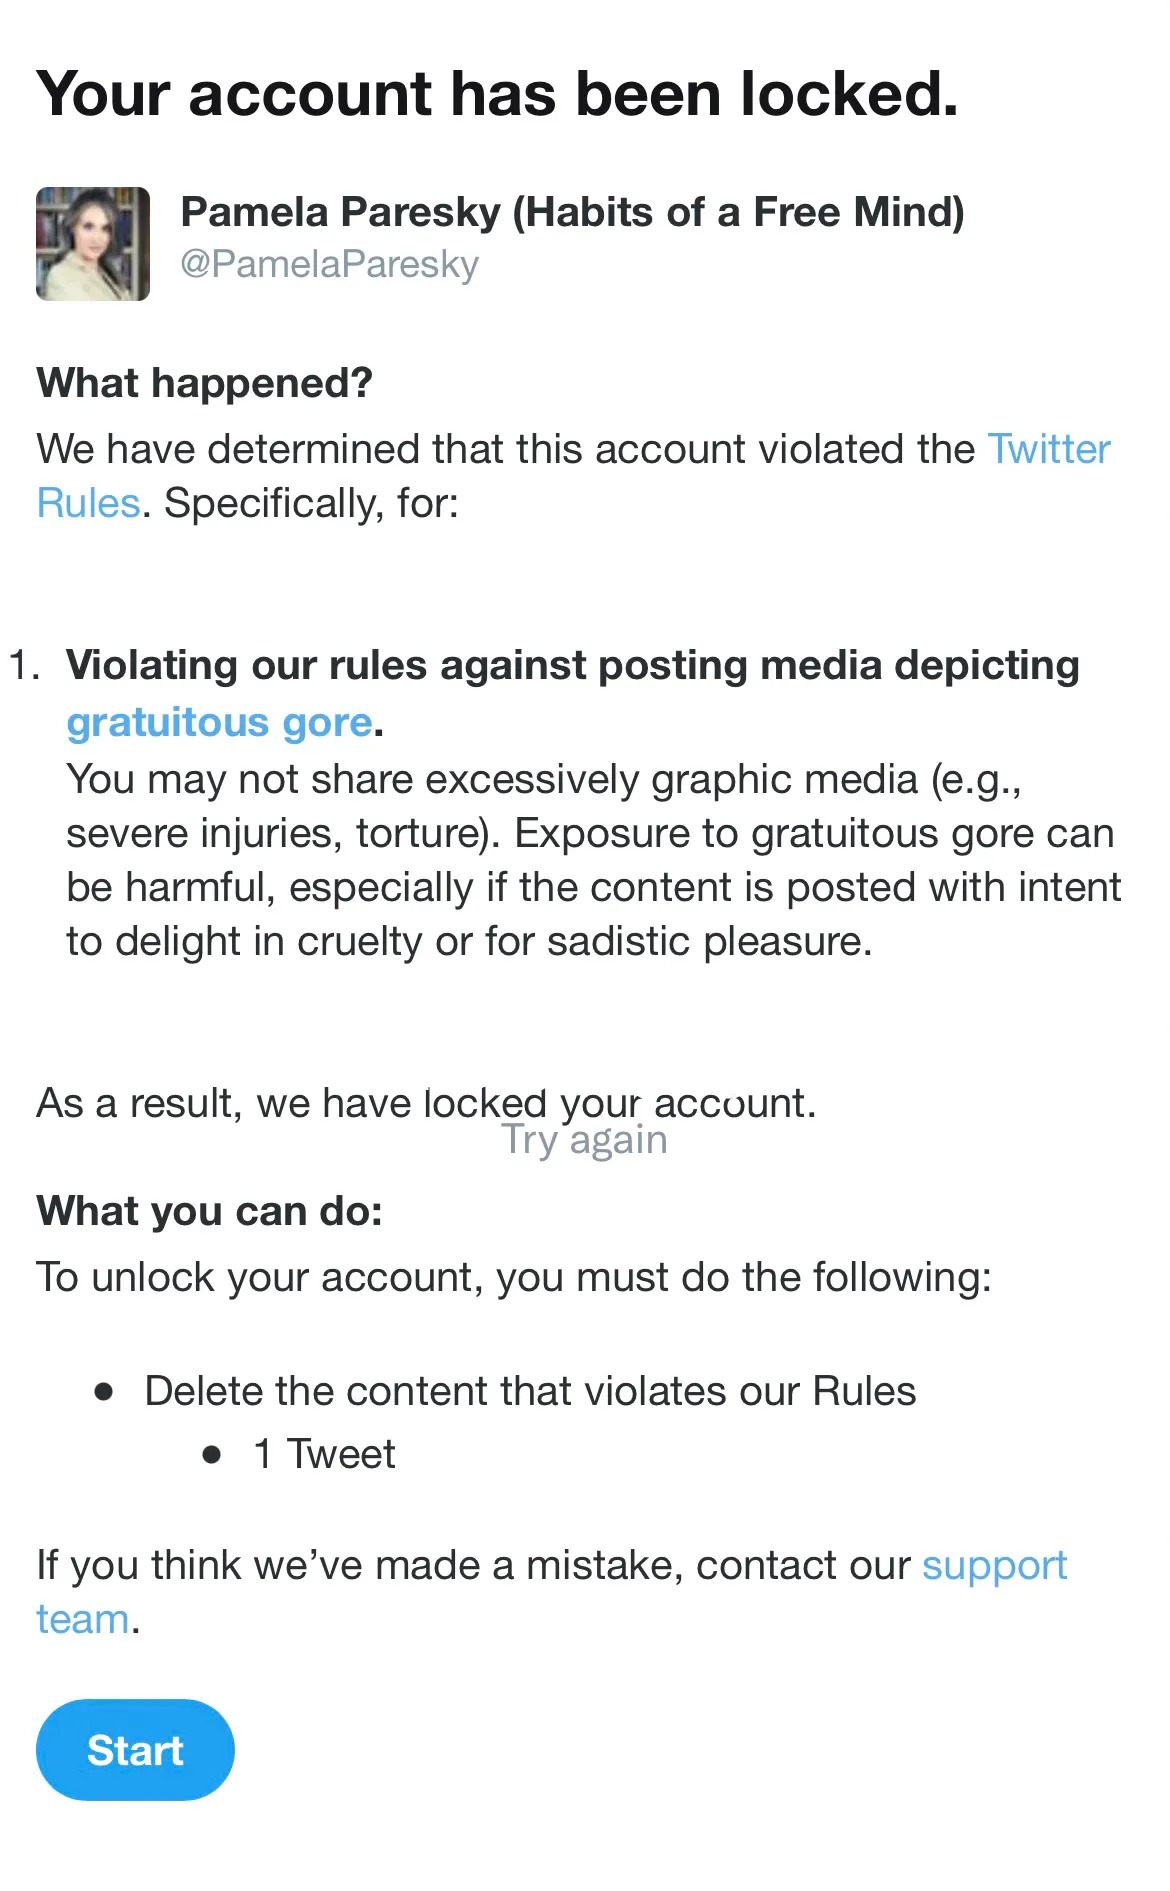This screenshot has width=1170, height=1891.
Task: Select 'As a result, we have locked' sentence
Action: 426,1103
